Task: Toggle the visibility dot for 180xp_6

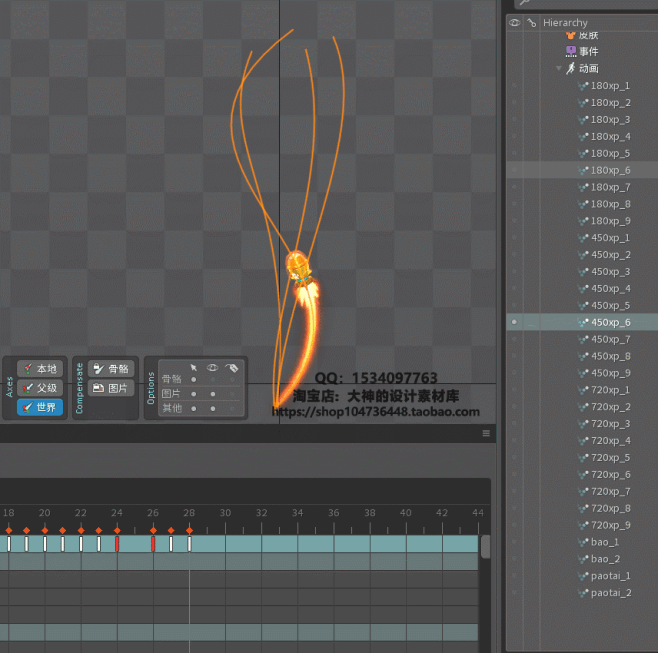Action: tap(514, 170)
